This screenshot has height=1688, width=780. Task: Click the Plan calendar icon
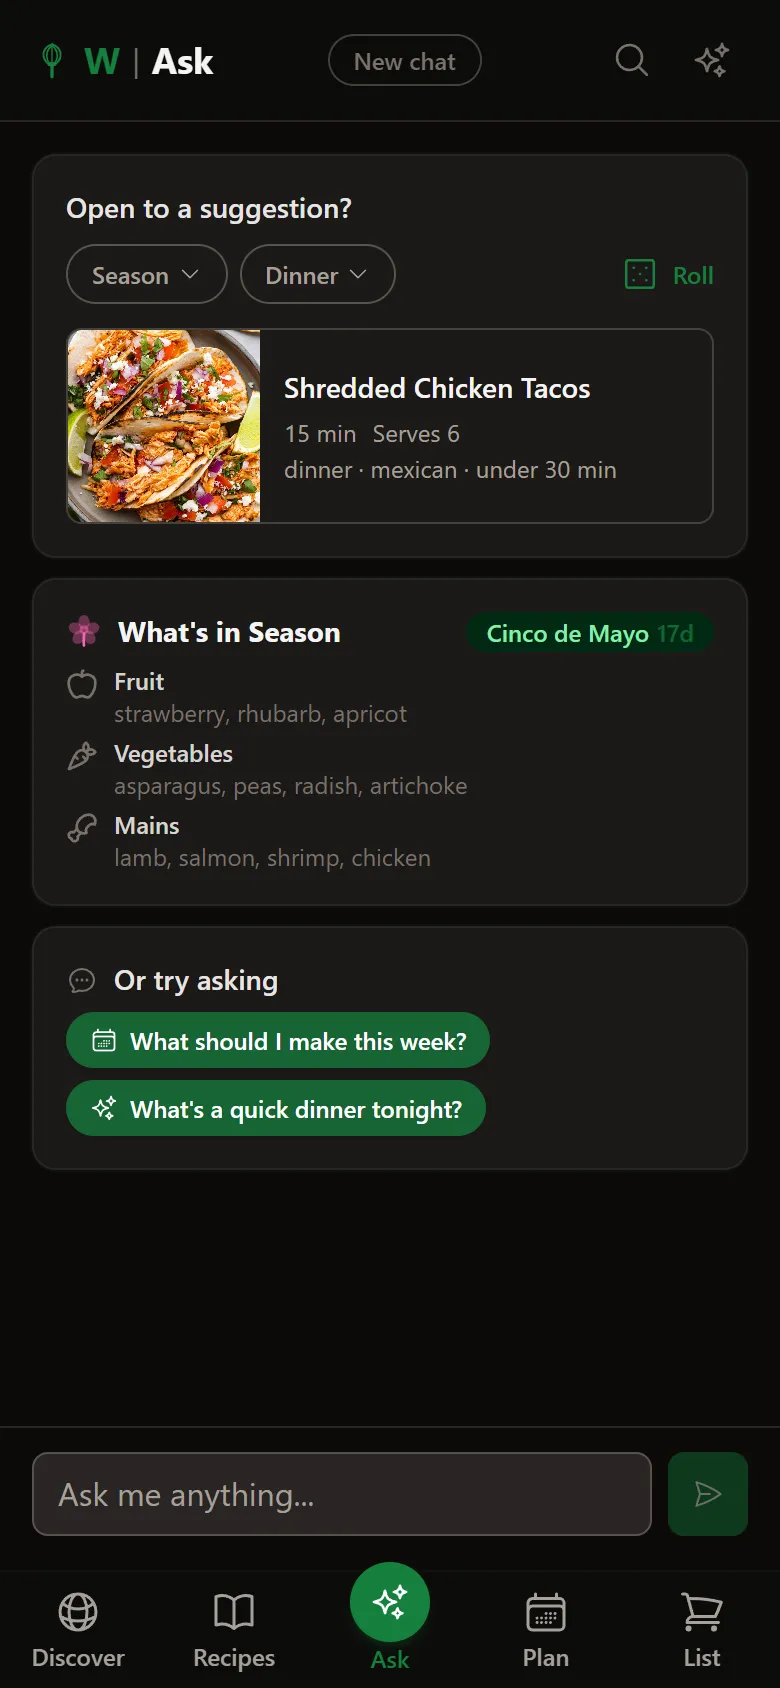coord(546,1611)
